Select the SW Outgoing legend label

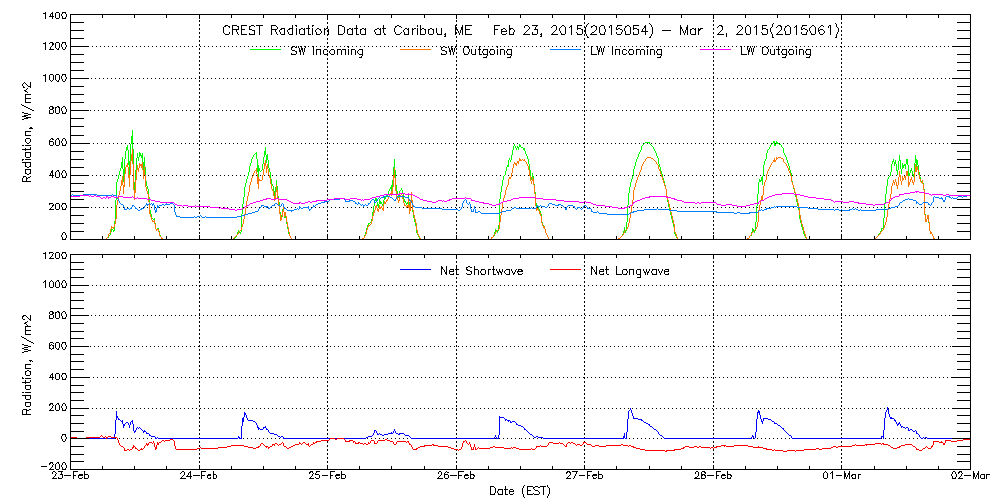click(x=476, y=52)
